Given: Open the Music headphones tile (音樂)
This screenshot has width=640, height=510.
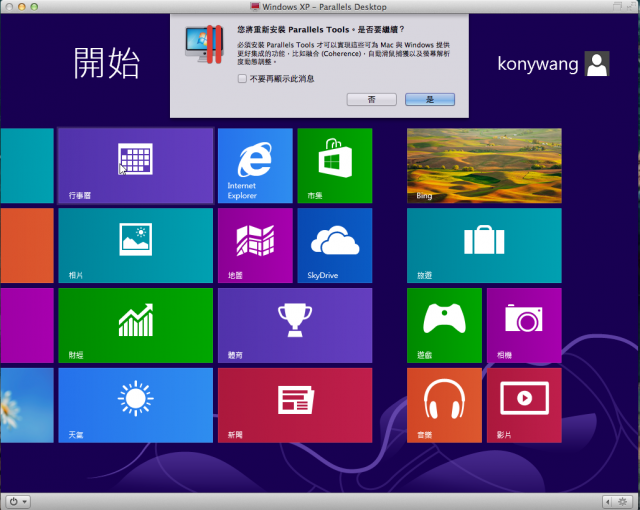Looking at the screenshot, I should click(444, 405).
